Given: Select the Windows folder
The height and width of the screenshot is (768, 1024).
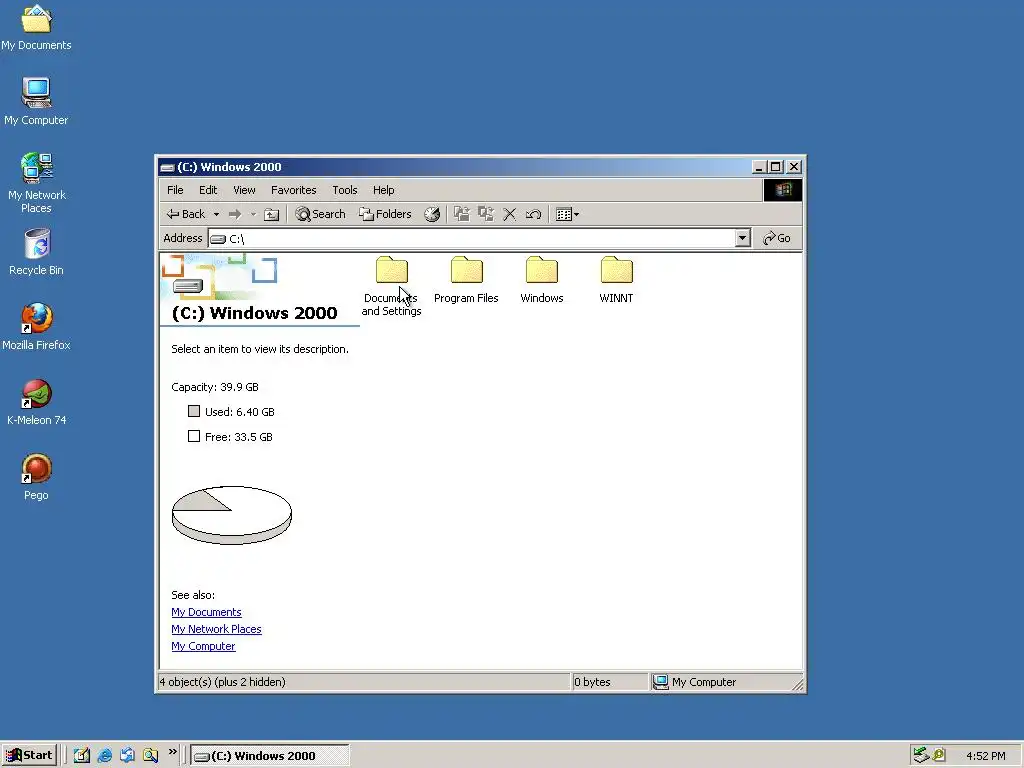Looking at the screenshot, I should [x=541, y=281].
